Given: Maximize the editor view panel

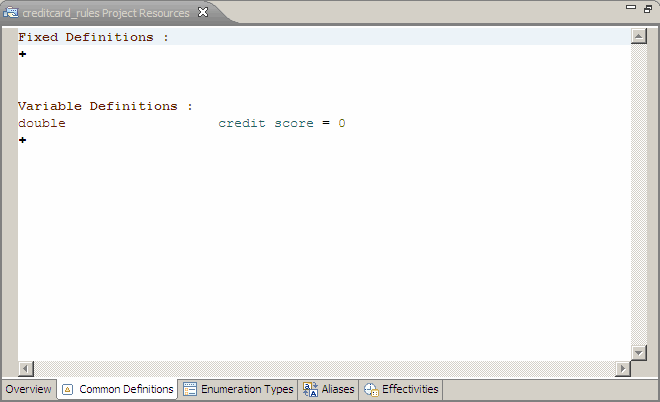Looking at the screenshot, I should [x=648, y=8].
